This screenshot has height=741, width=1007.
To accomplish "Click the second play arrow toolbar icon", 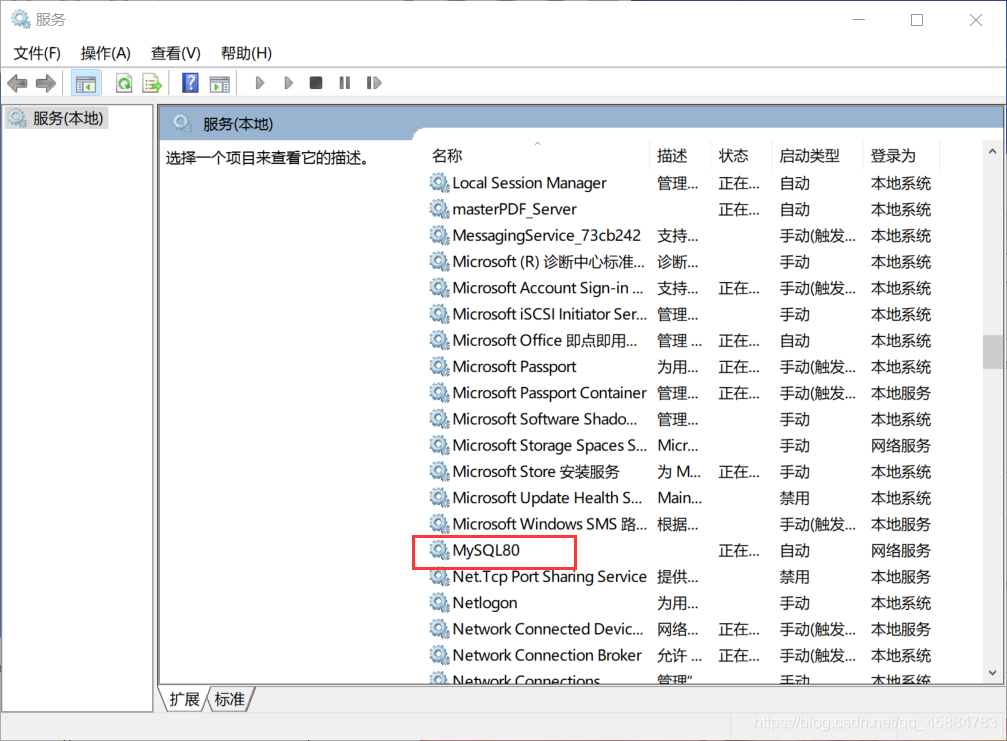I will click(x=288, y=83).
